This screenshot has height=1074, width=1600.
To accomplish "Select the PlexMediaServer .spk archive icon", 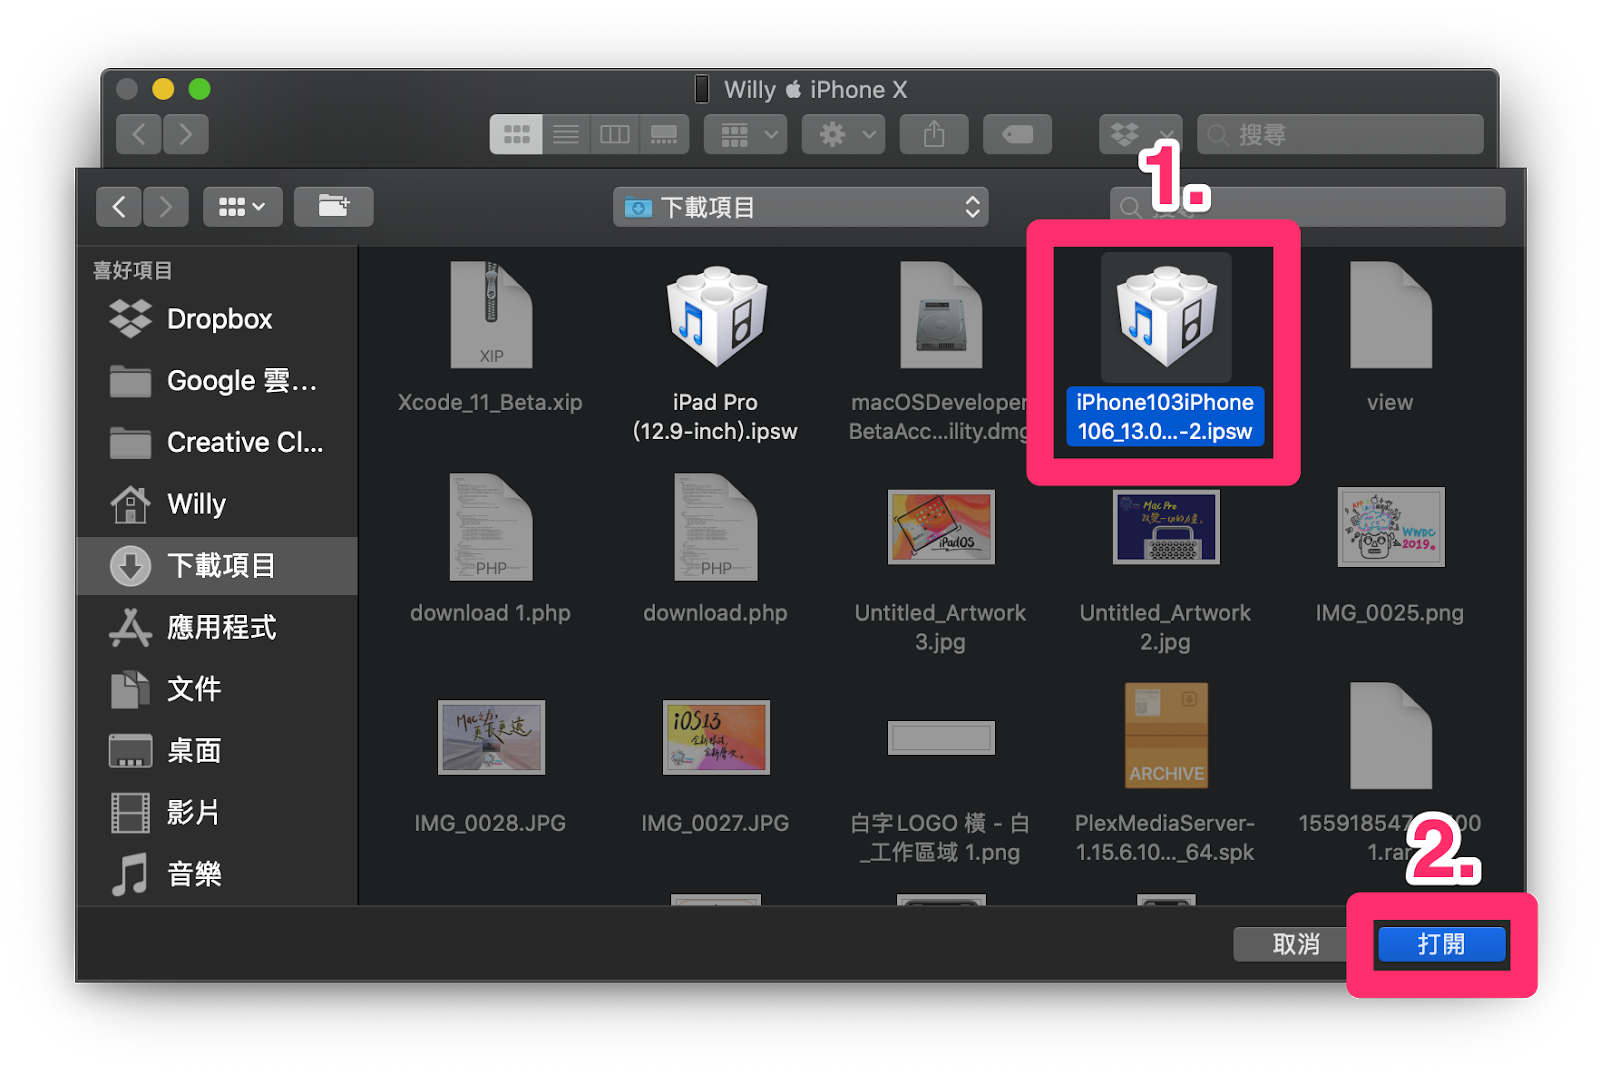I will 1166,737.
